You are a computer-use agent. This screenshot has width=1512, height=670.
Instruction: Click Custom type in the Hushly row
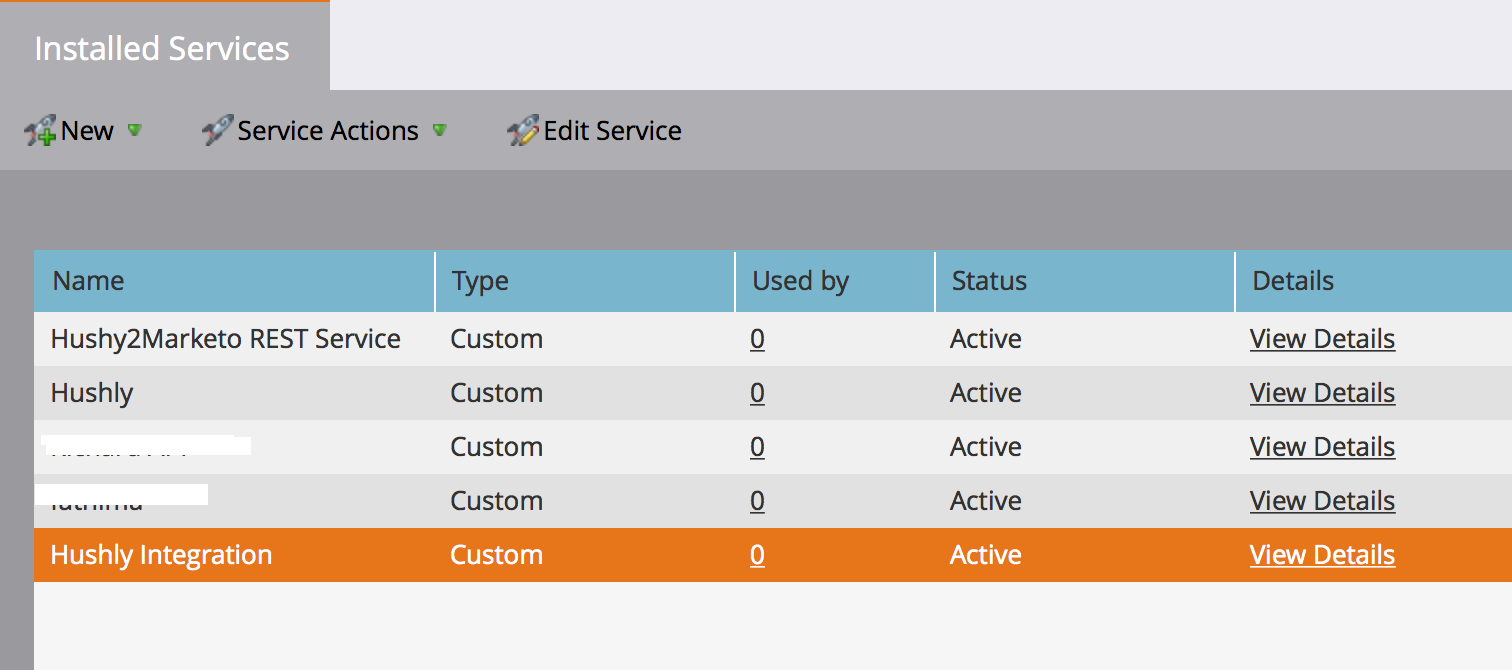click(x=497, y=393)
